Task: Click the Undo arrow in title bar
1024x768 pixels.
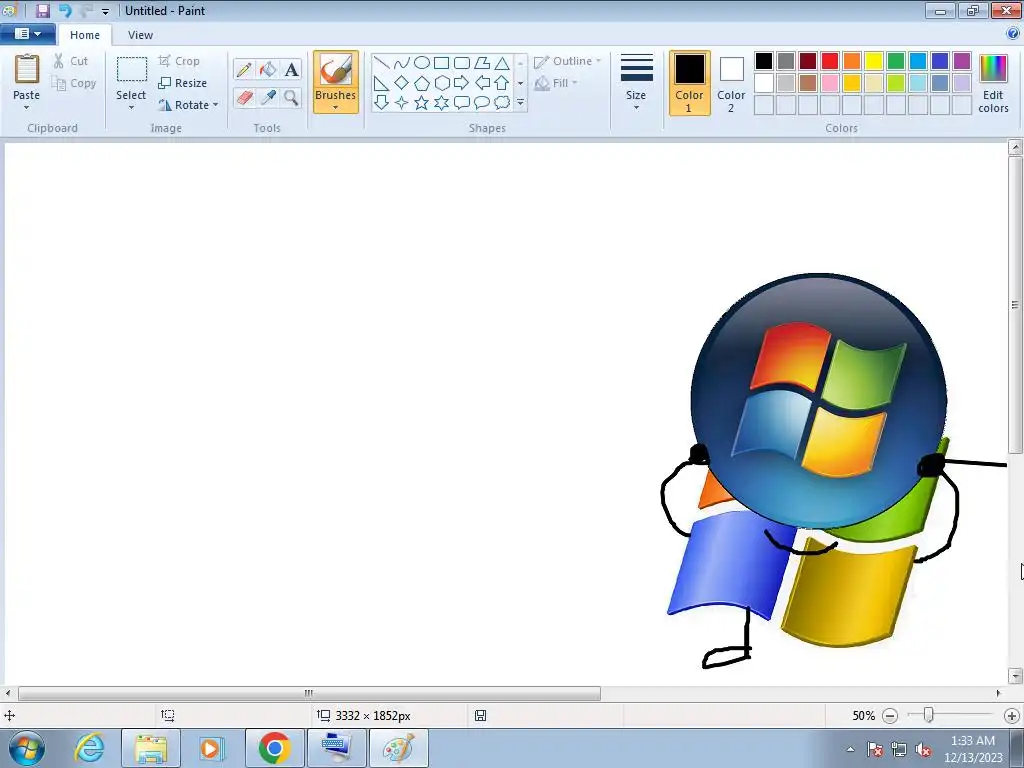Action: (65, 10)
